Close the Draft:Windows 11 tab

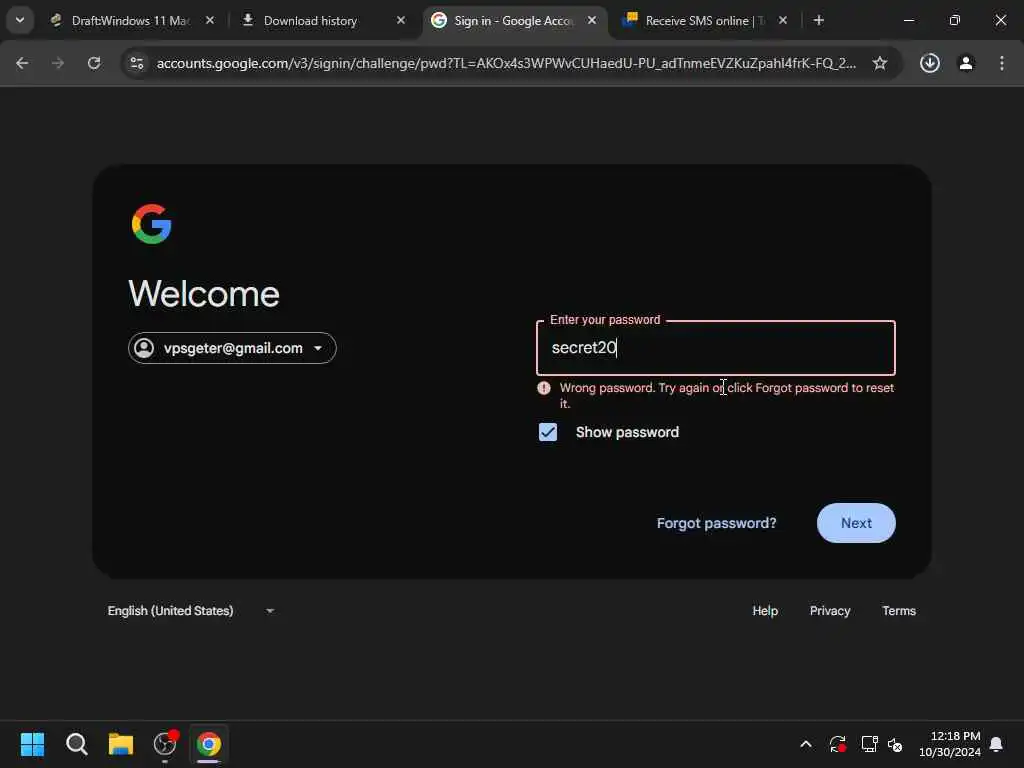pyautogui.click(x=210, y=21)
